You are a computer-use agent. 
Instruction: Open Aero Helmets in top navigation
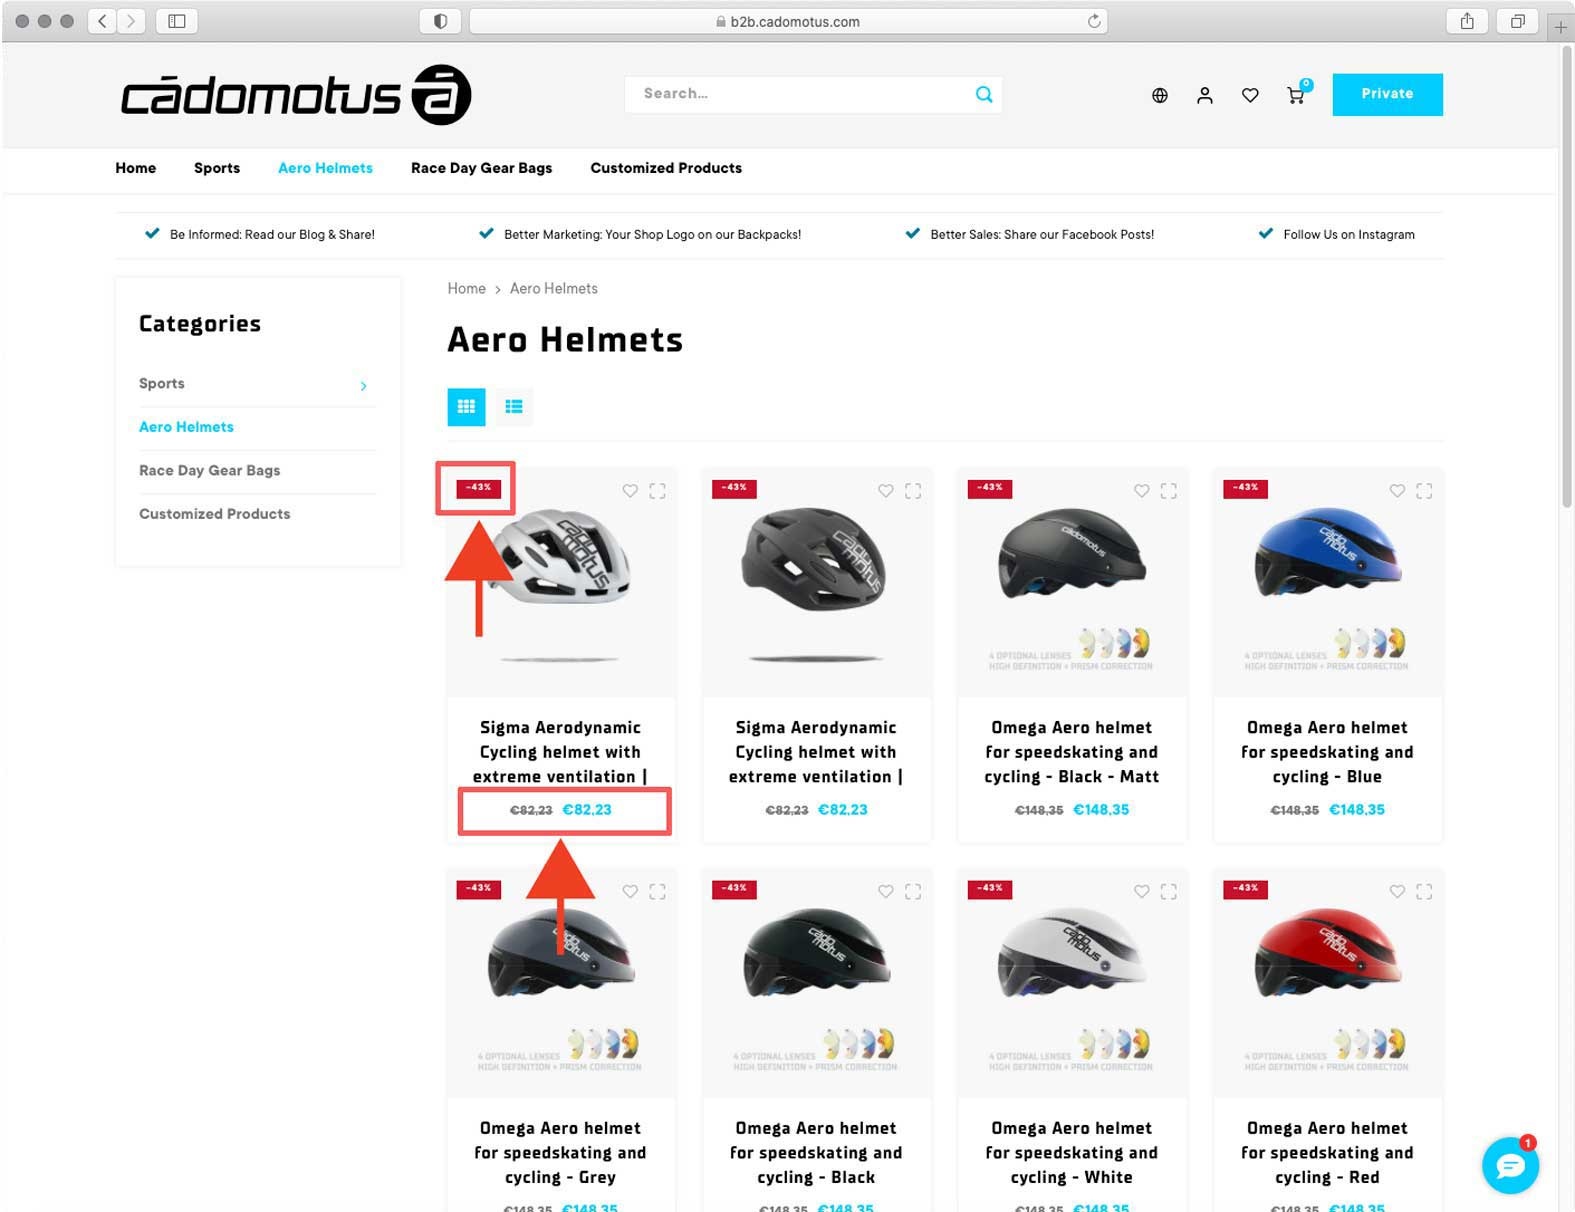coord(325,168)
